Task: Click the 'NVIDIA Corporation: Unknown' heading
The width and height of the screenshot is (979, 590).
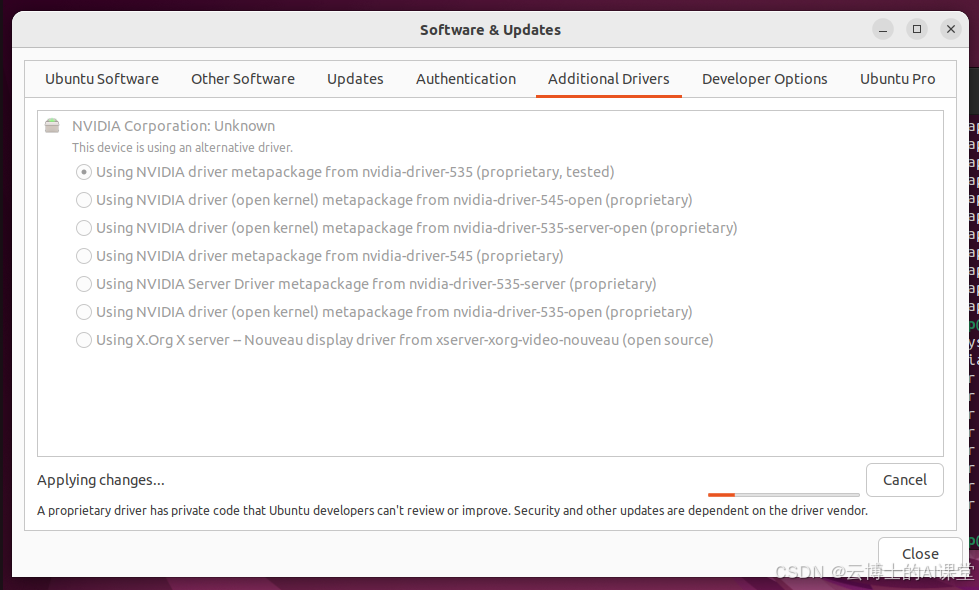Action: pyautogui.click(x=174, y=126)
